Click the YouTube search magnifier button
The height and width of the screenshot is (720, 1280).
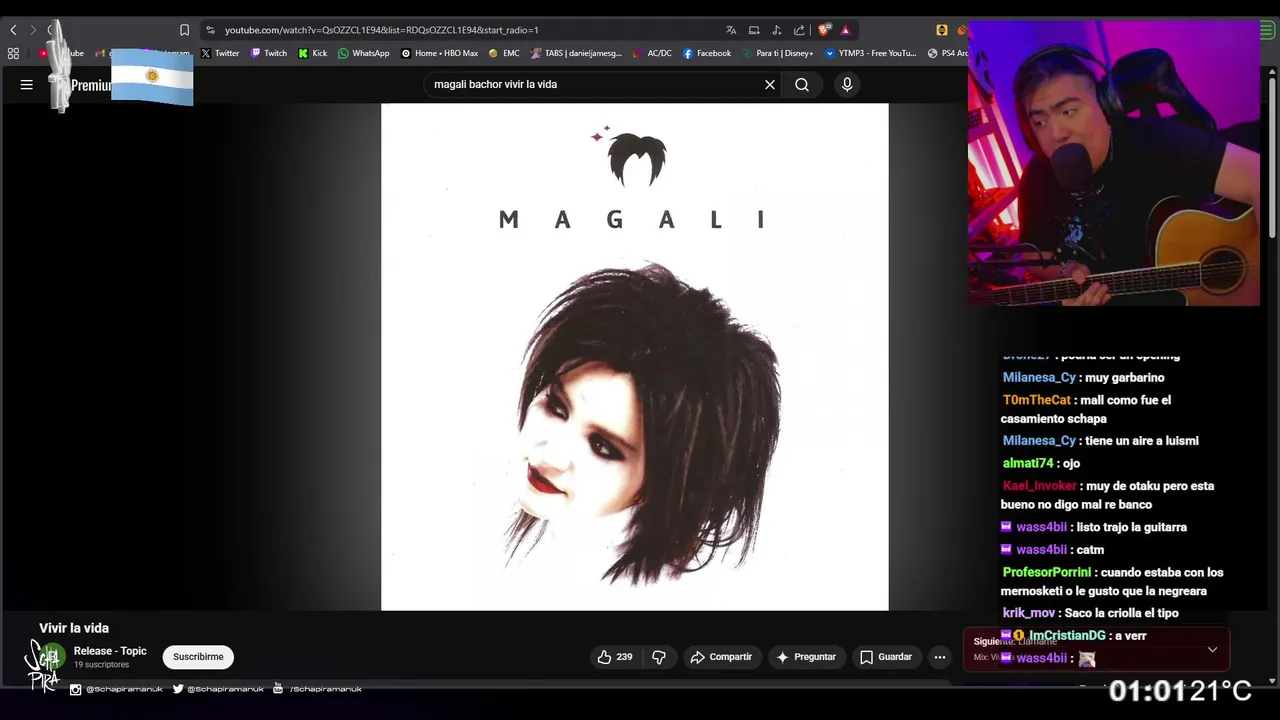pyautogui.click(x=802, y=85)
